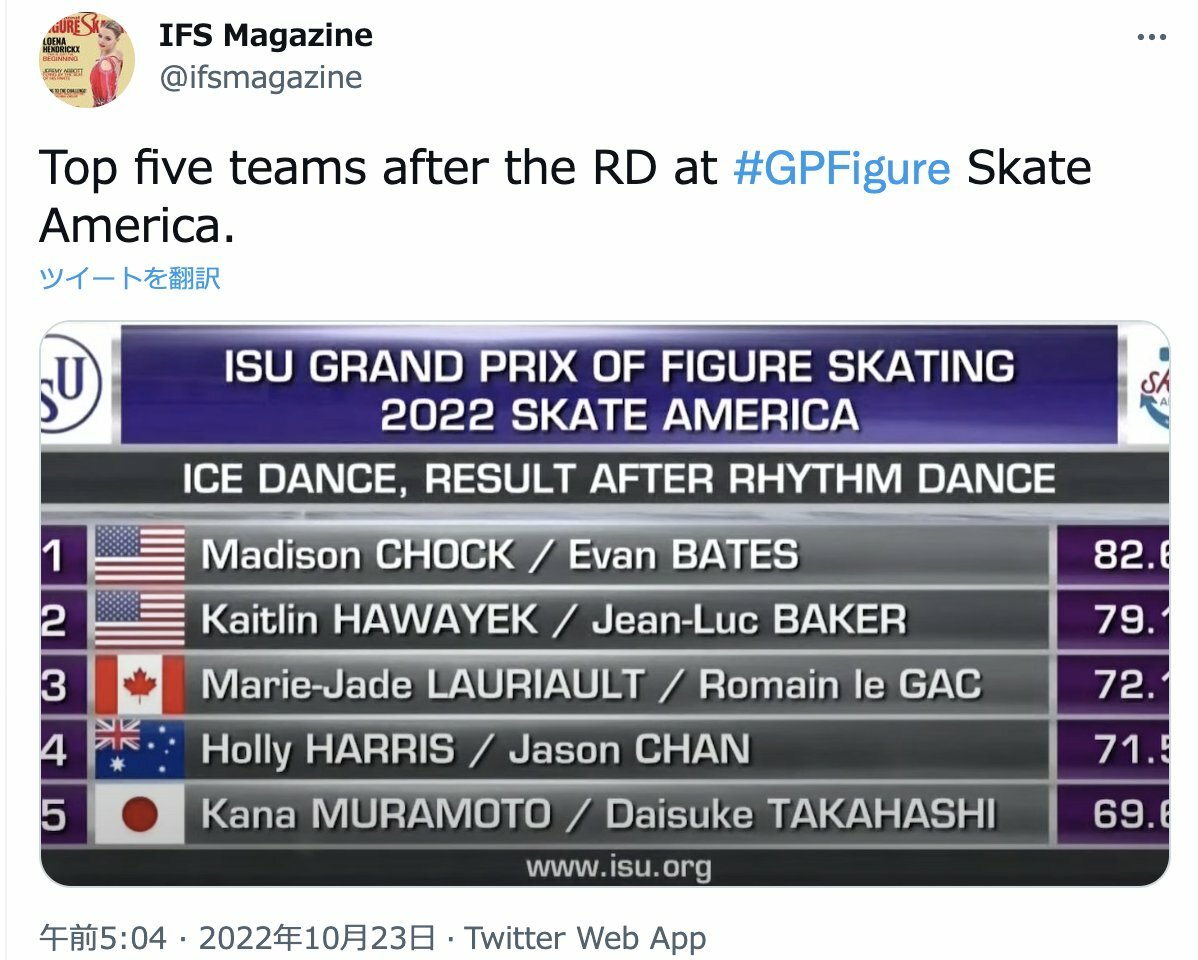The width and height of the screenshot is (1198, 960).
Task: Click the Kana MURAMOTO / Daisuke TAKAHASHI row
Action: pos(598,815)
